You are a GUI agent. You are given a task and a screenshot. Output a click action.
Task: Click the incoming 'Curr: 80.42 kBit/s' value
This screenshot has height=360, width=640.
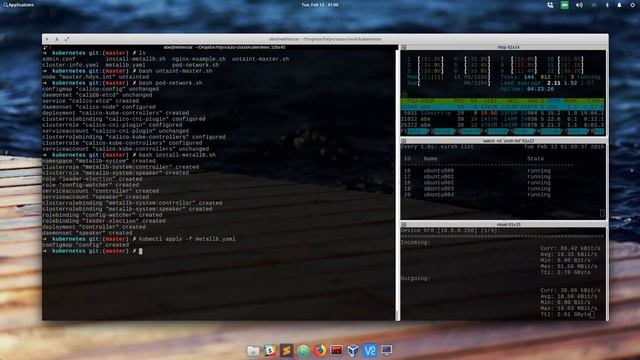coord(570,248)
